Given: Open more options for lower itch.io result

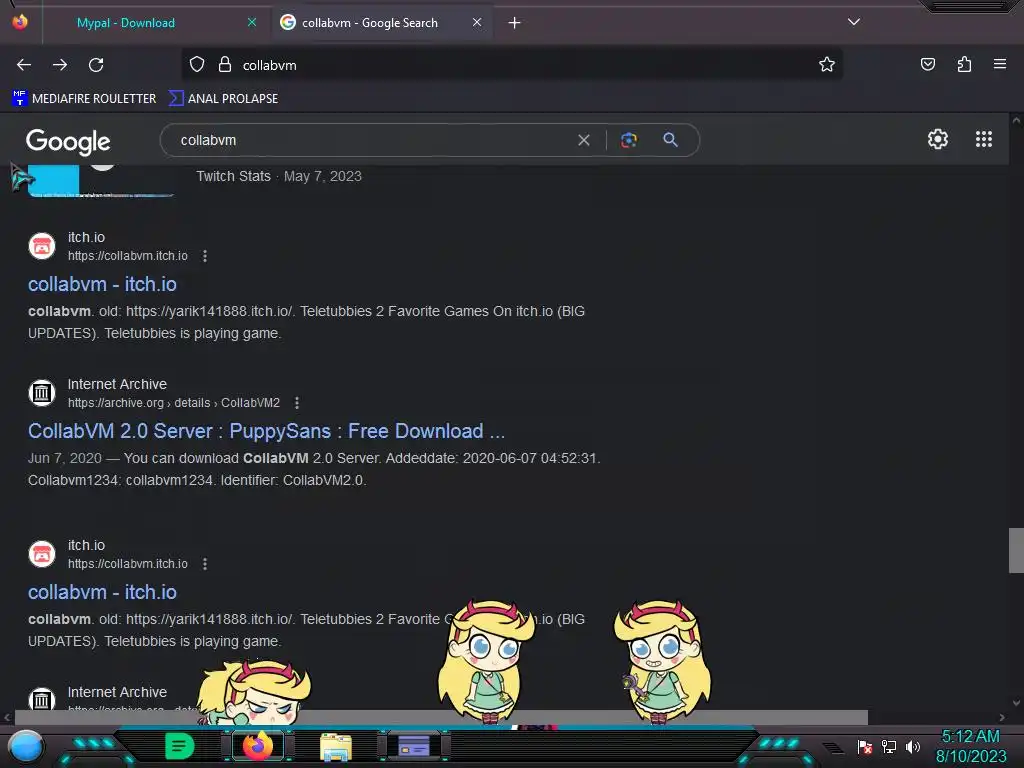Looking at the screenshot, I should [205, 564].
